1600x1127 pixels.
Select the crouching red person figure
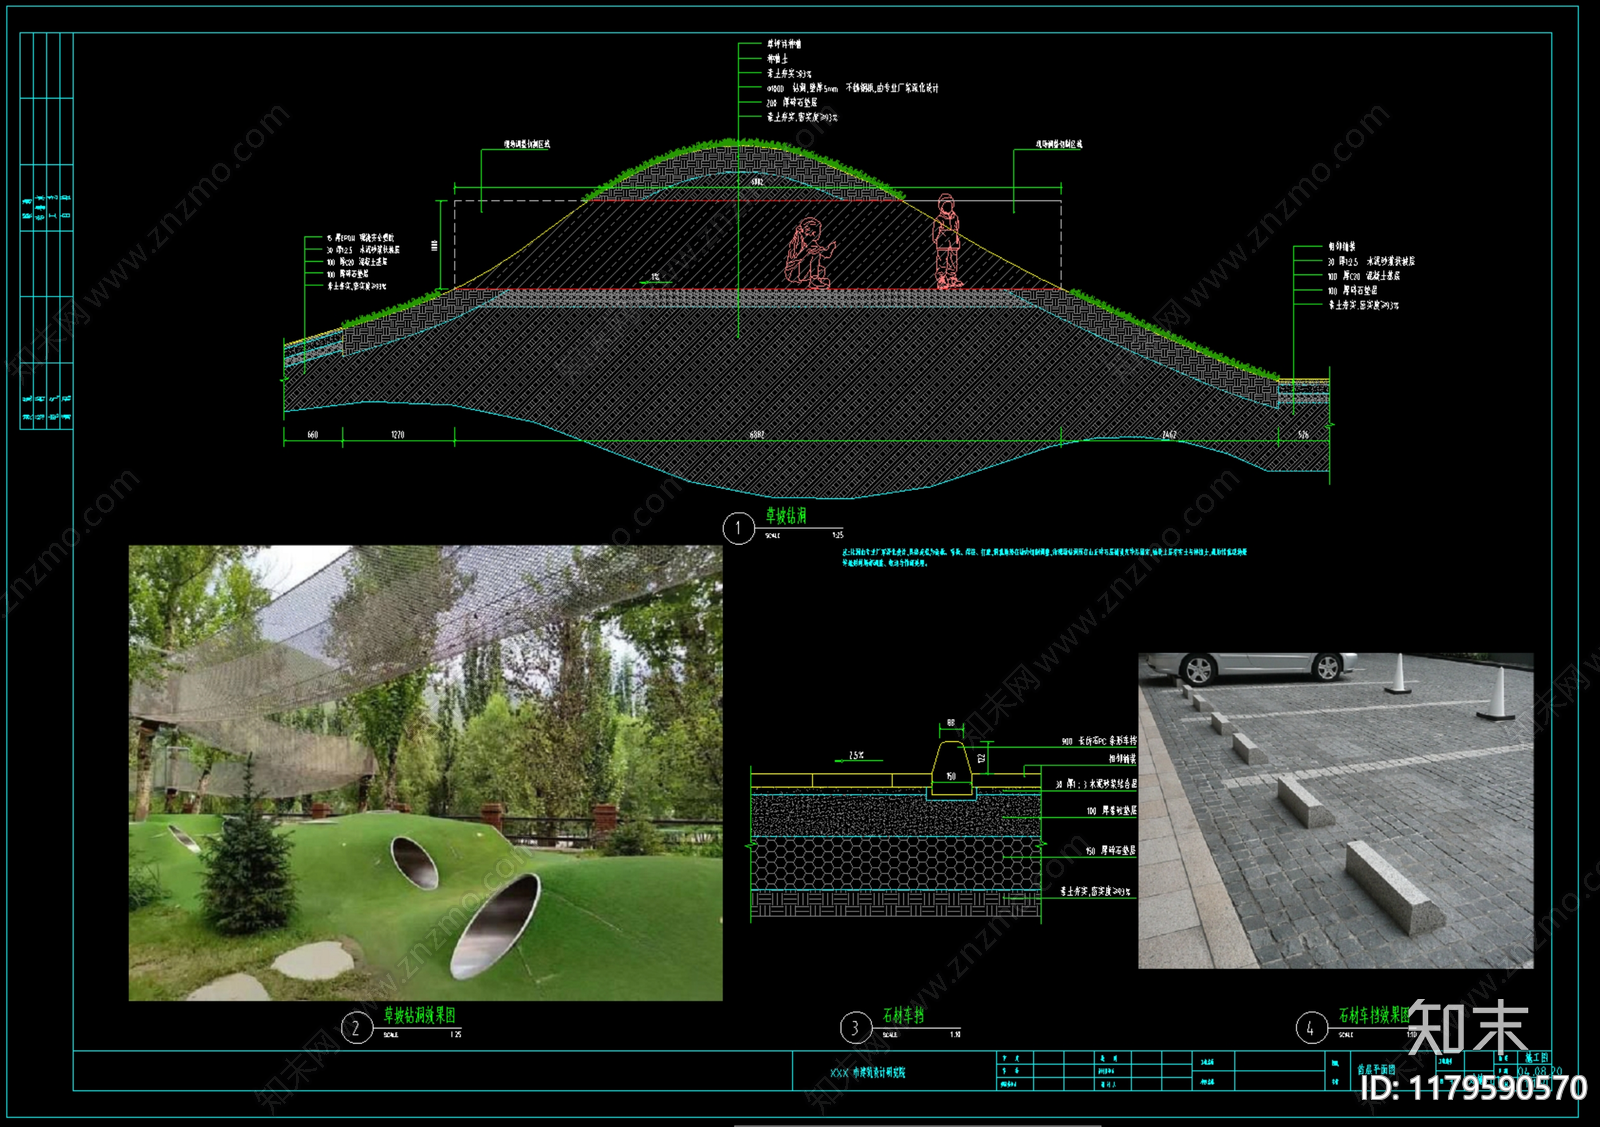(x=808, y=255)
